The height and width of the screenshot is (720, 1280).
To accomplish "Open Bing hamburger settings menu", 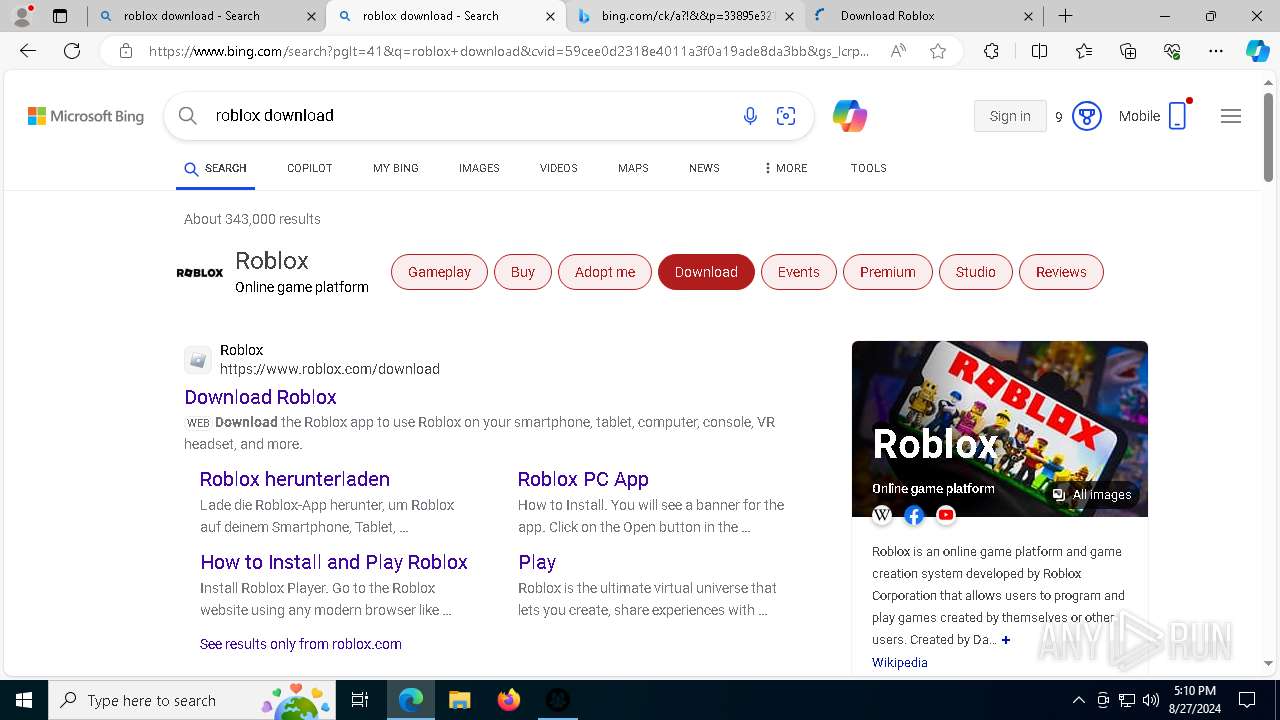I will click(1231, 116).
